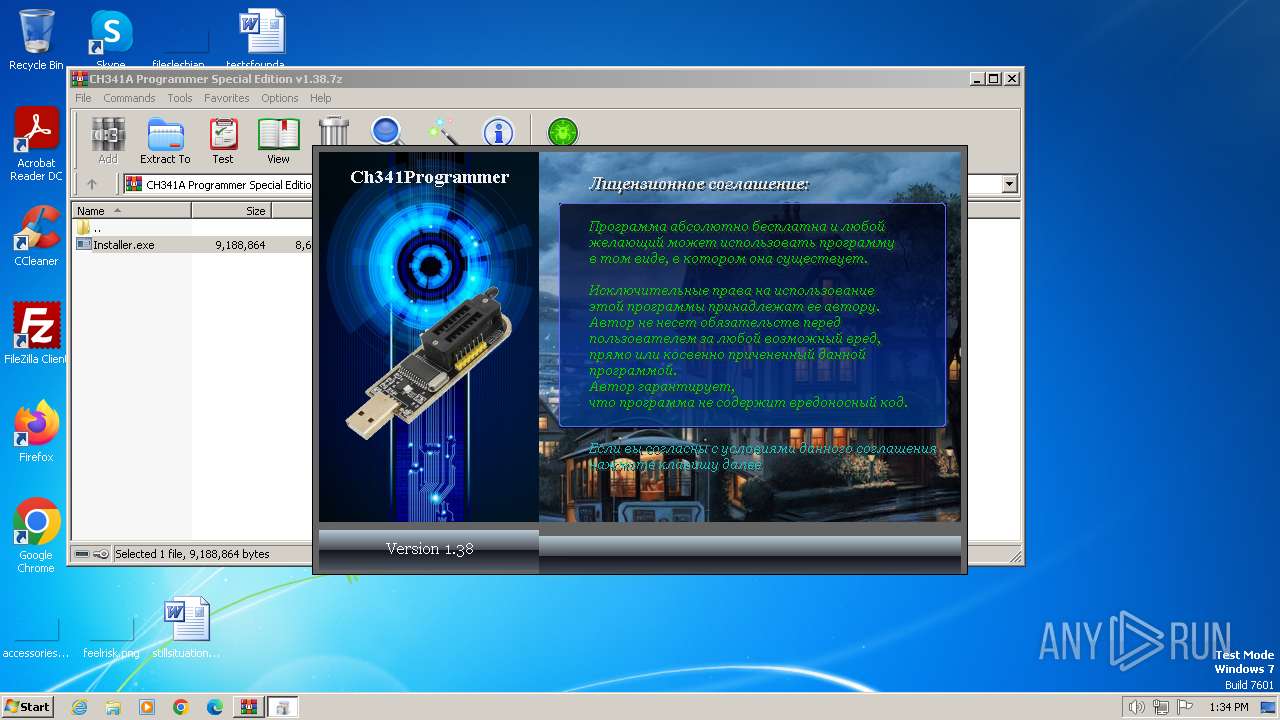
Task: Click the volume speaker tray icon
Action: click(x=1136, y=707)
